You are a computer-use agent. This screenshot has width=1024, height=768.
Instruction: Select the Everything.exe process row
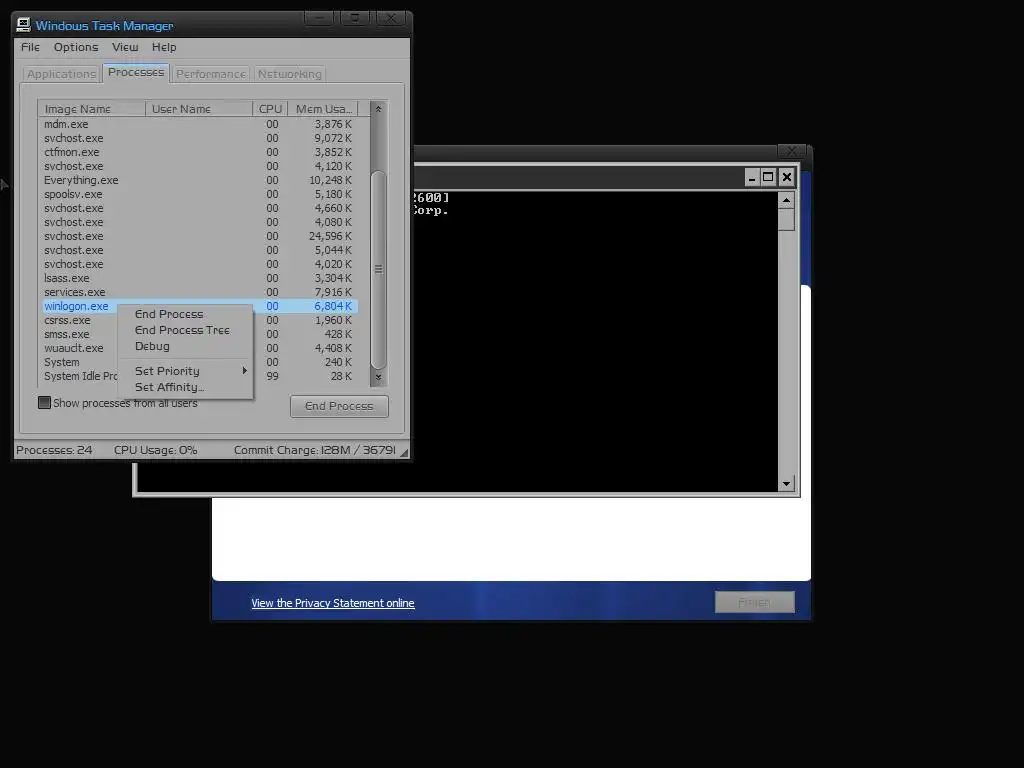pyautogui.click(x=198, y=180)
